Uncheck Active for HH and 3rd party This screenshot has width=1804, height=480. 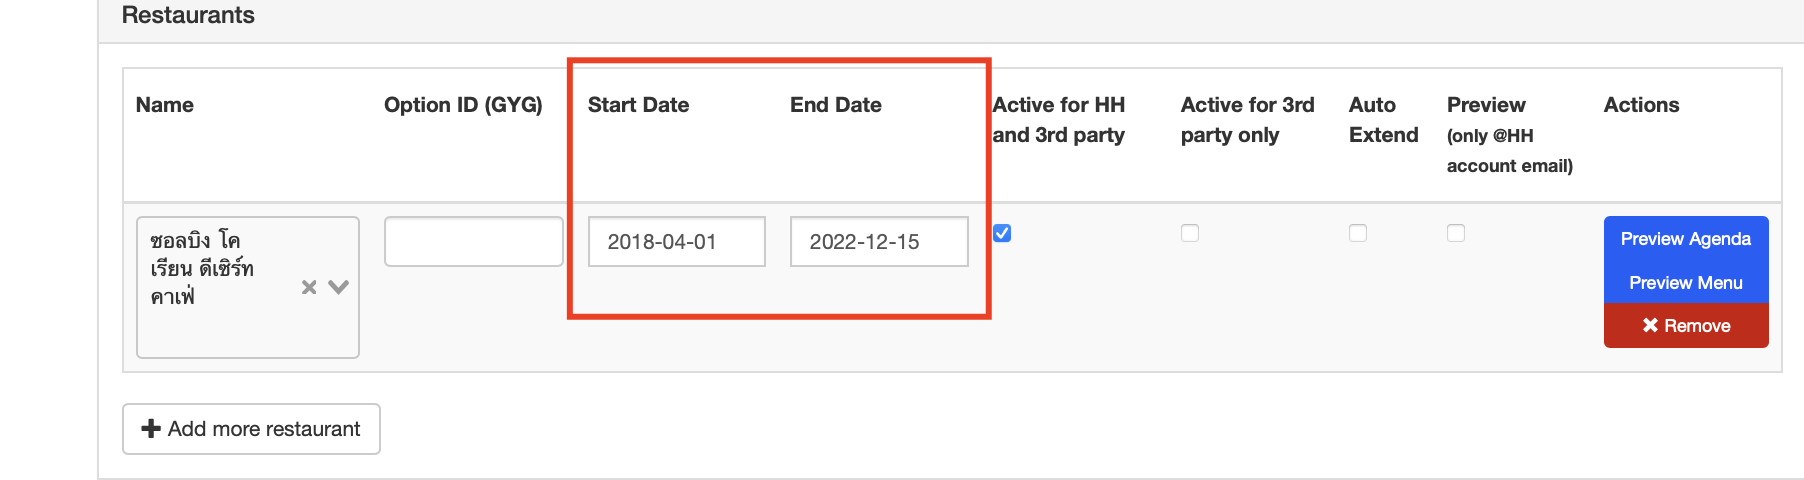click(1002, 233)
